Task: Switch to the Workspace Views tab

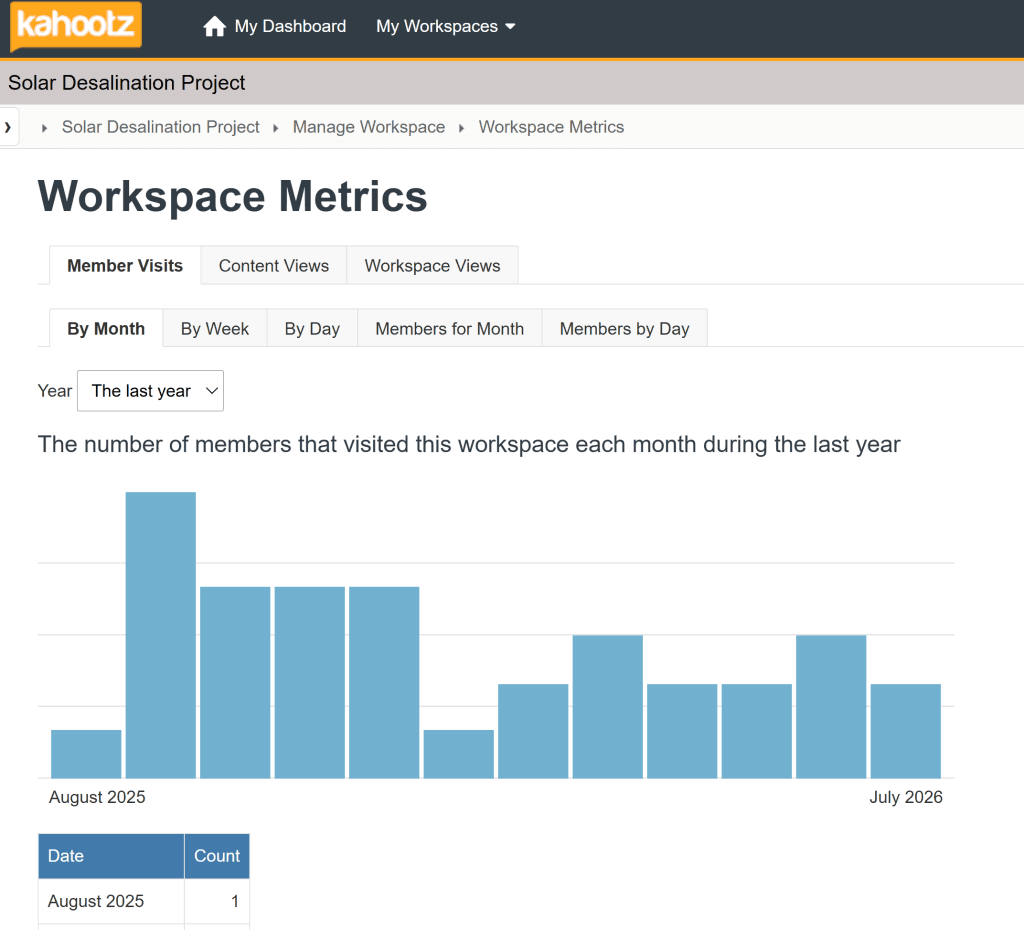Action: 432,266
